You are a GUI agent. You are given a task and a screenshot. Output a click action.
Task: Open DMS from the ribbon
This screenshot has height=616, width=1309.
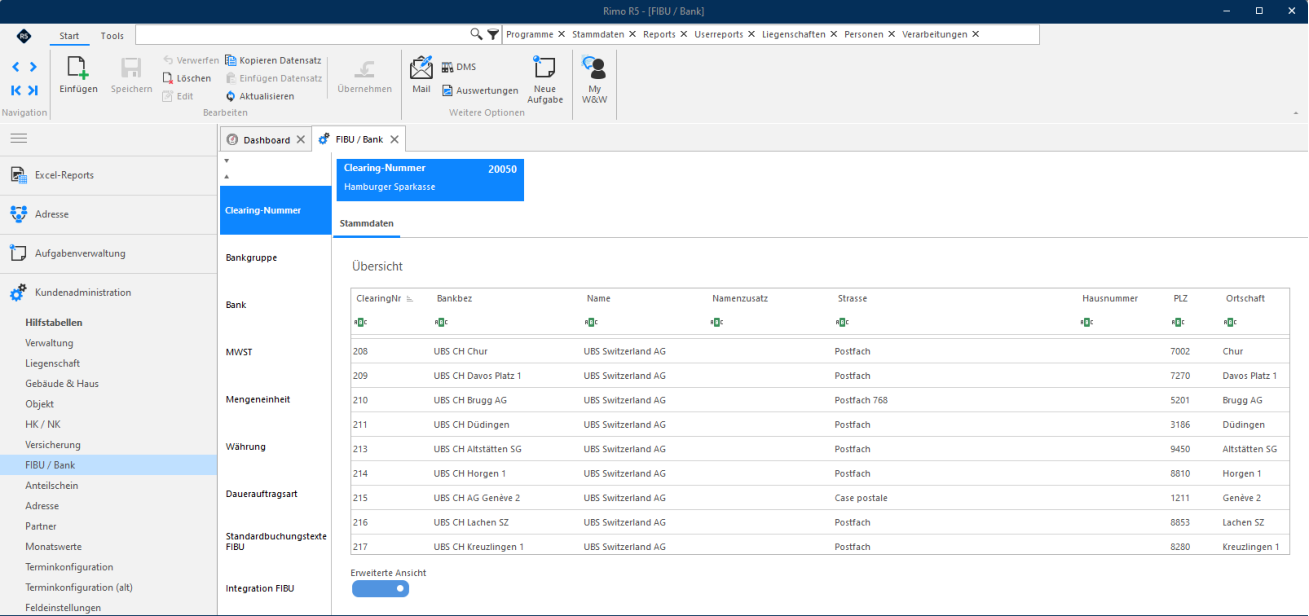pyautogui.click(x=458, y=67)
